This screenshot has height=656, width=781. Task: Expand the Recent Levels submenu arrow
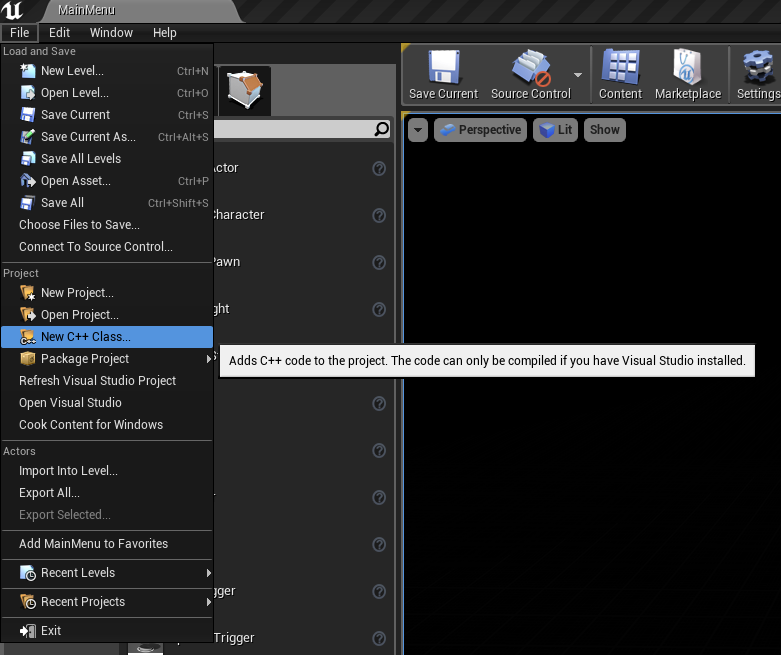click(x=209, y=573)
